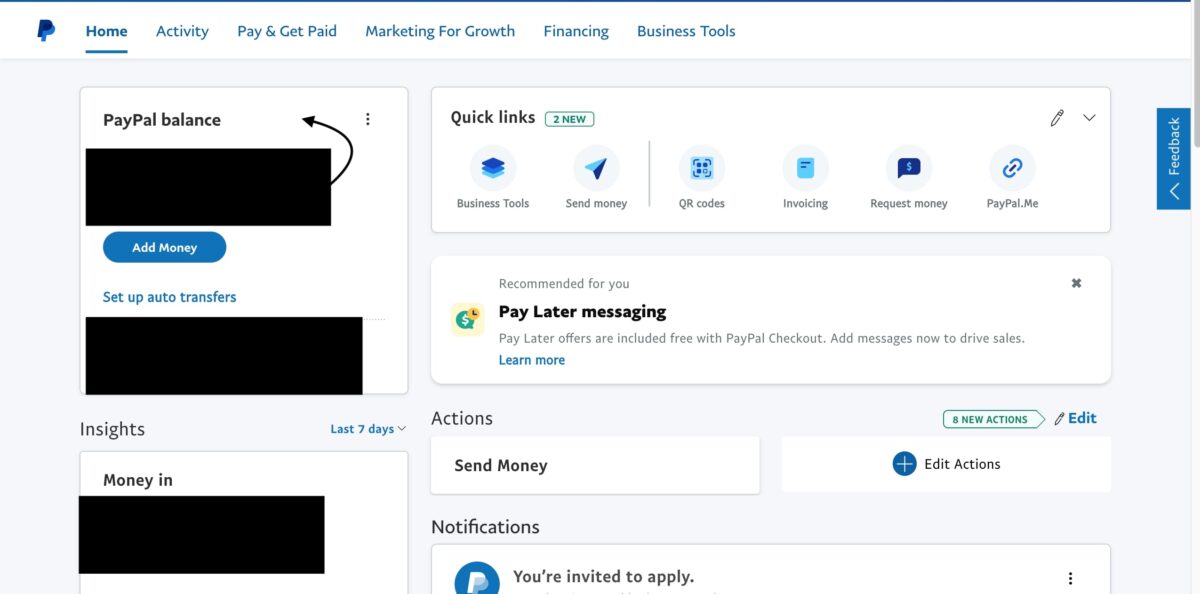This screenshot has width=1200, height=594.
Task: Click the Edit Actions plus button
Action: [904, 464]
